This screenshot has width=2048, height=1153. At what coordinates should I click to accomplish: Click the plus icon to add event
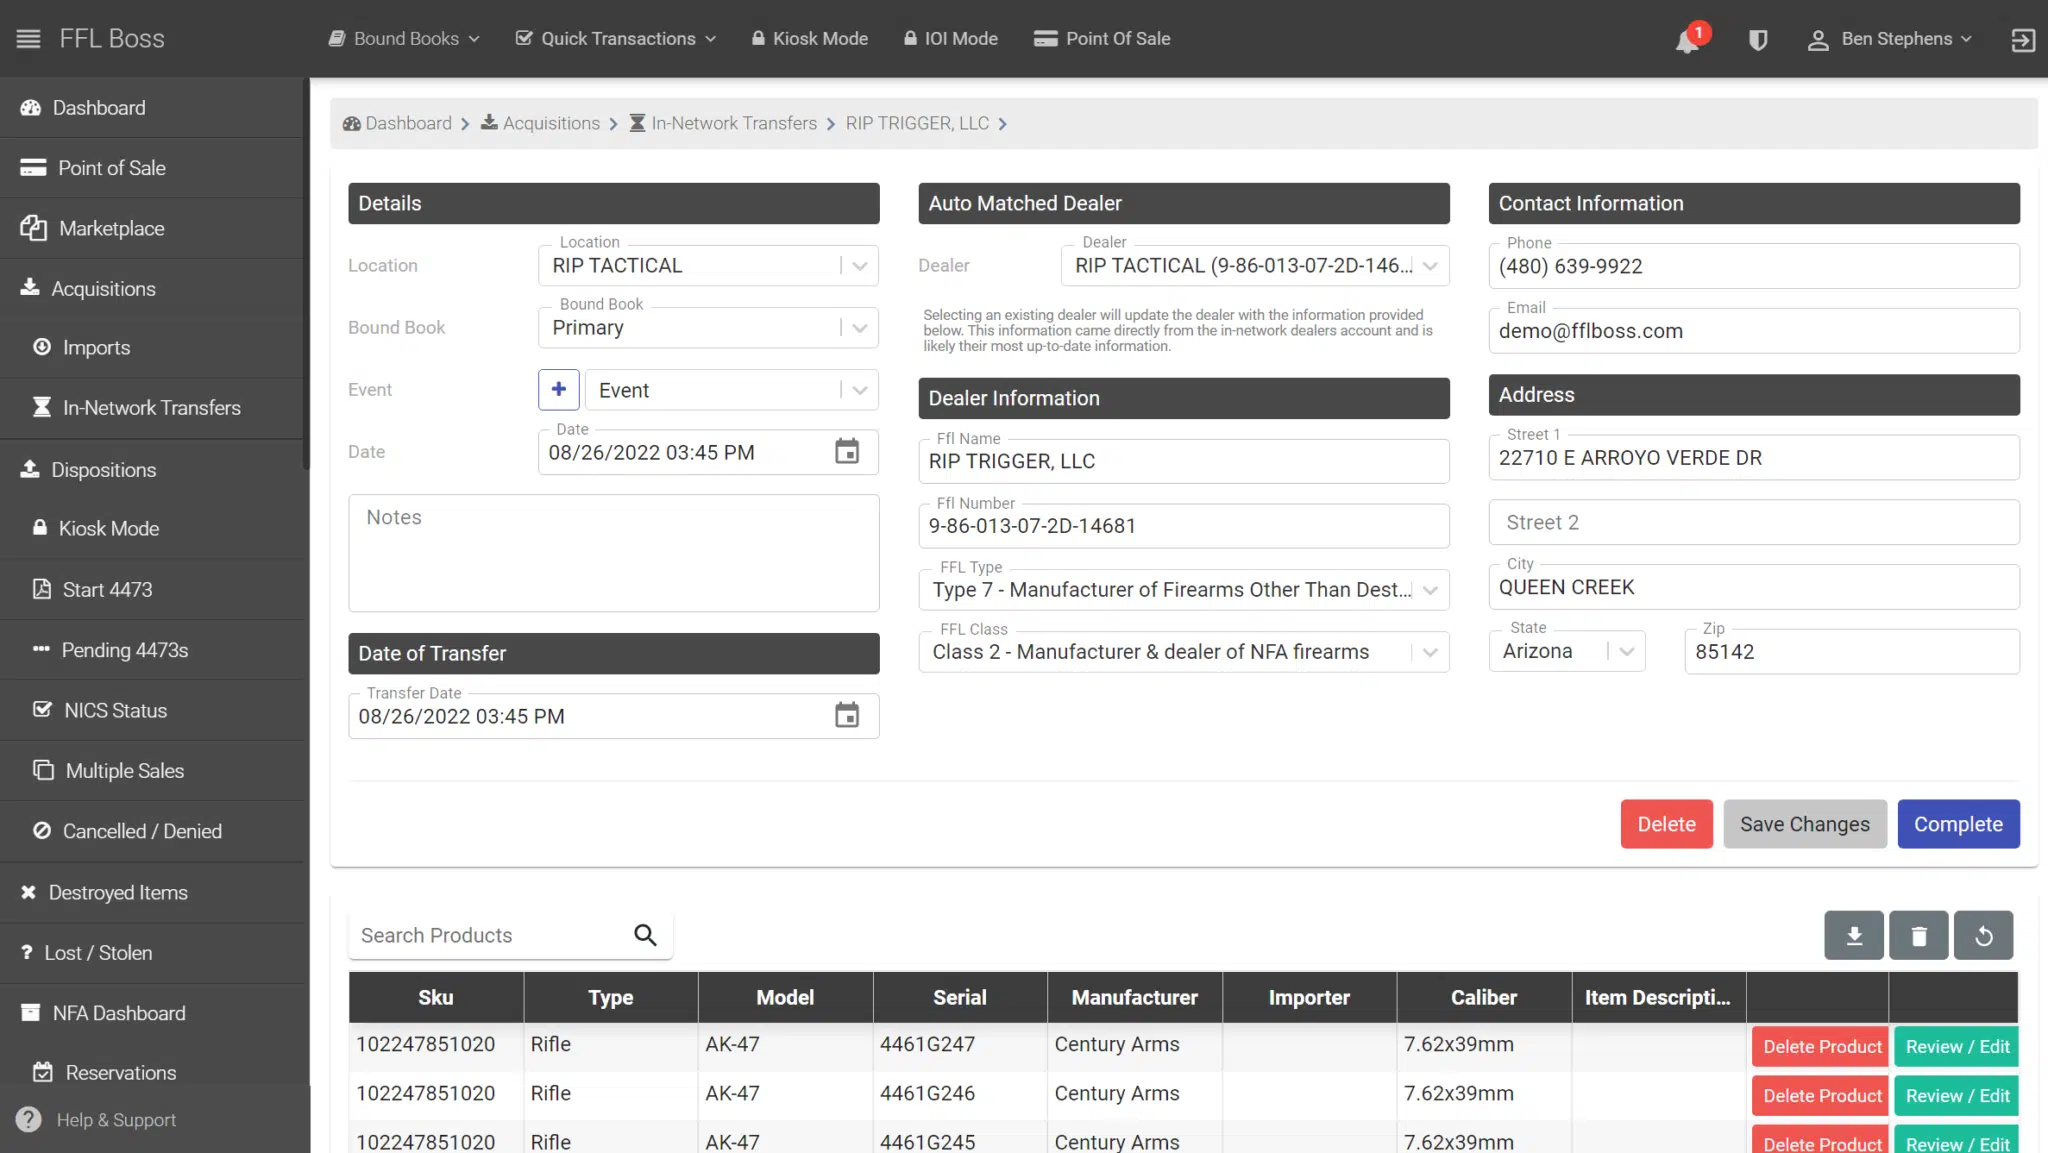pyautogui.click(x=559, y=390)
